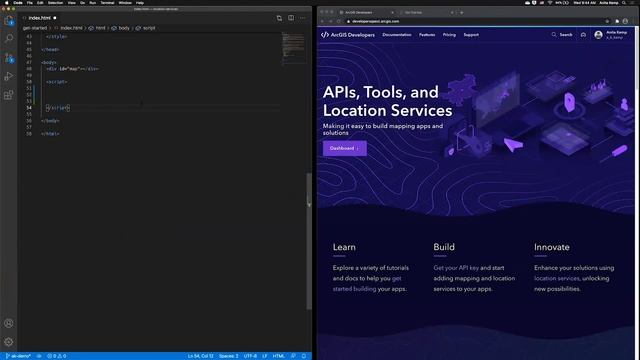Click Search in ArcGIS header

[x=562, y=35]
